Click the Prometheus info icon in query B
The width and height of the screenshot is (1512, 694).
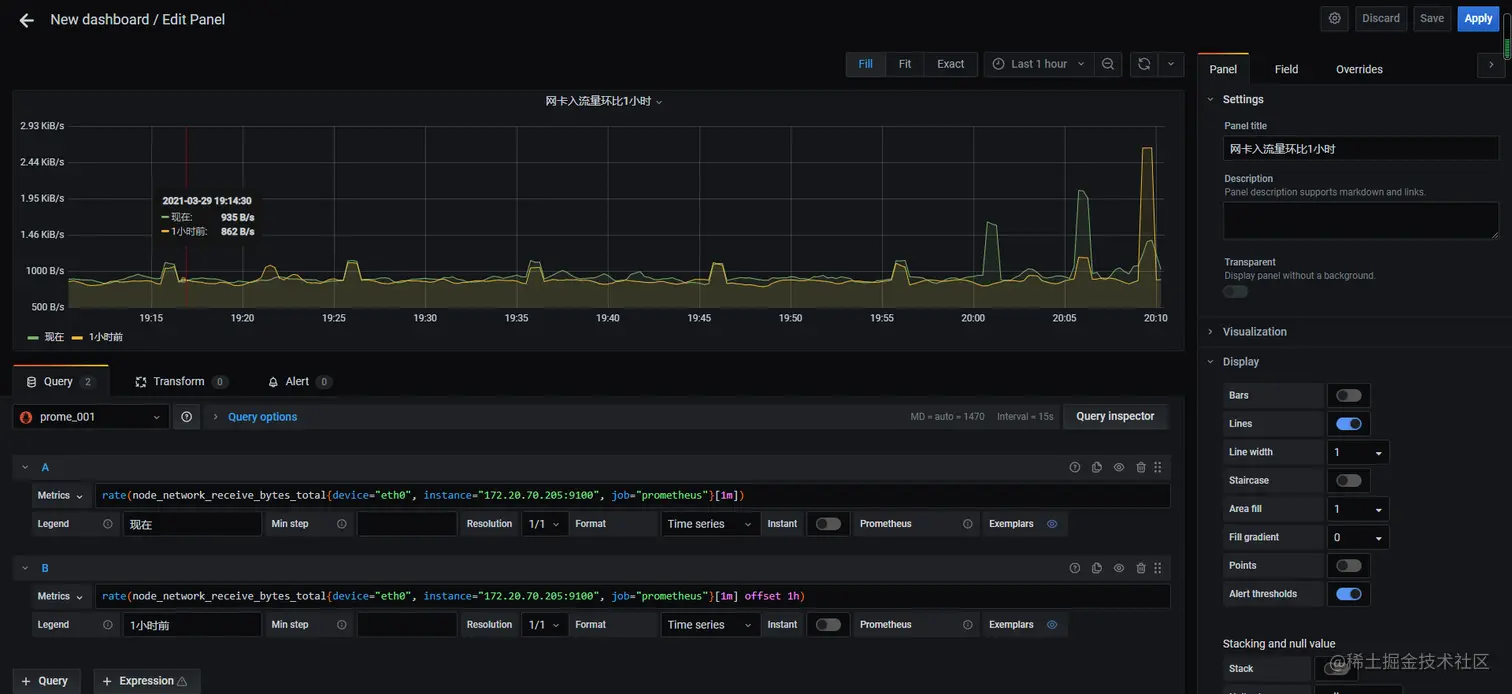tap(968, 625)
